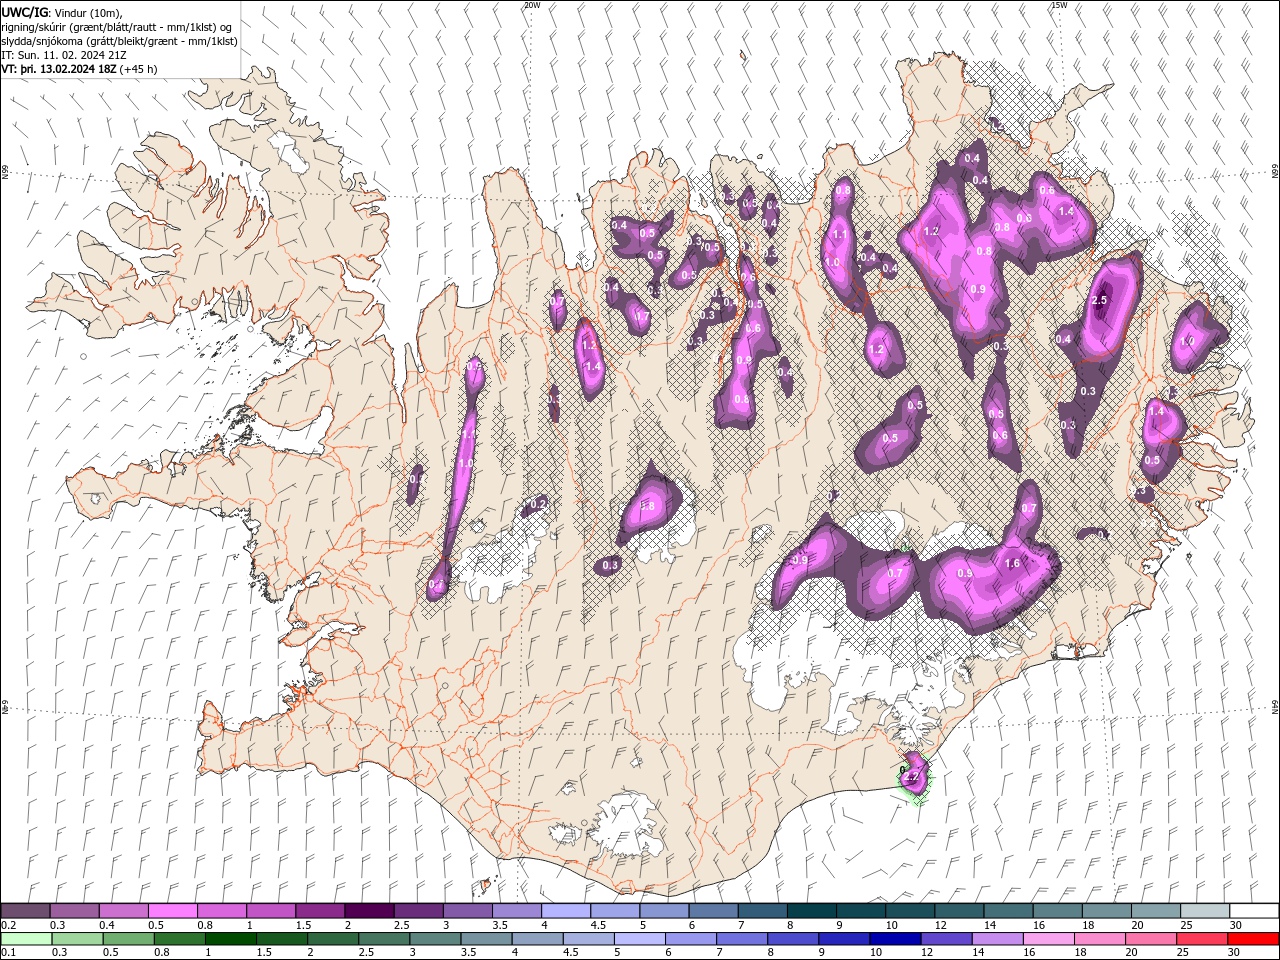Select the light grey 25 swatch in upper legend
This screenshot has height=960, width=1280.
(x=1205, y=911)
